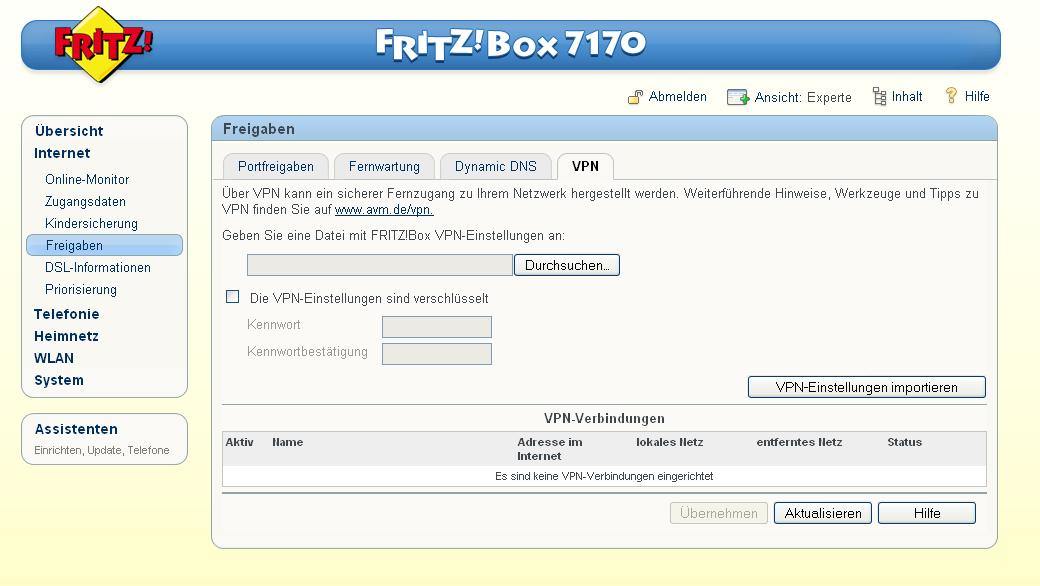Click the 'Freigaben' panel title
The height and width of the screenshot is (586, 1040).
click(x=259, y=129)
